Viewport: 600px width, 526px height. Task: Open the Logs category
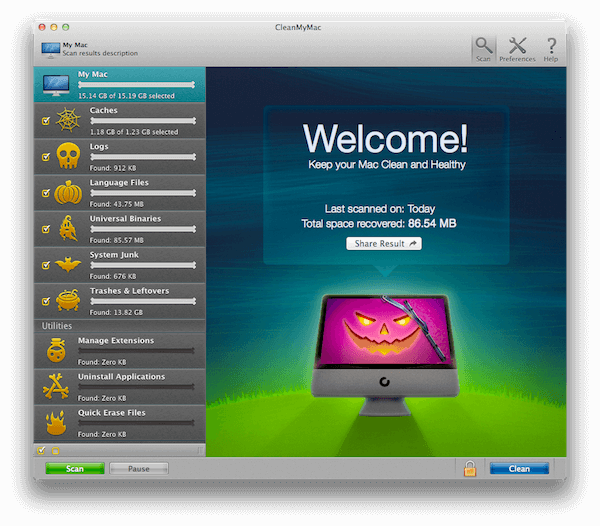click(x=120, y=156)
